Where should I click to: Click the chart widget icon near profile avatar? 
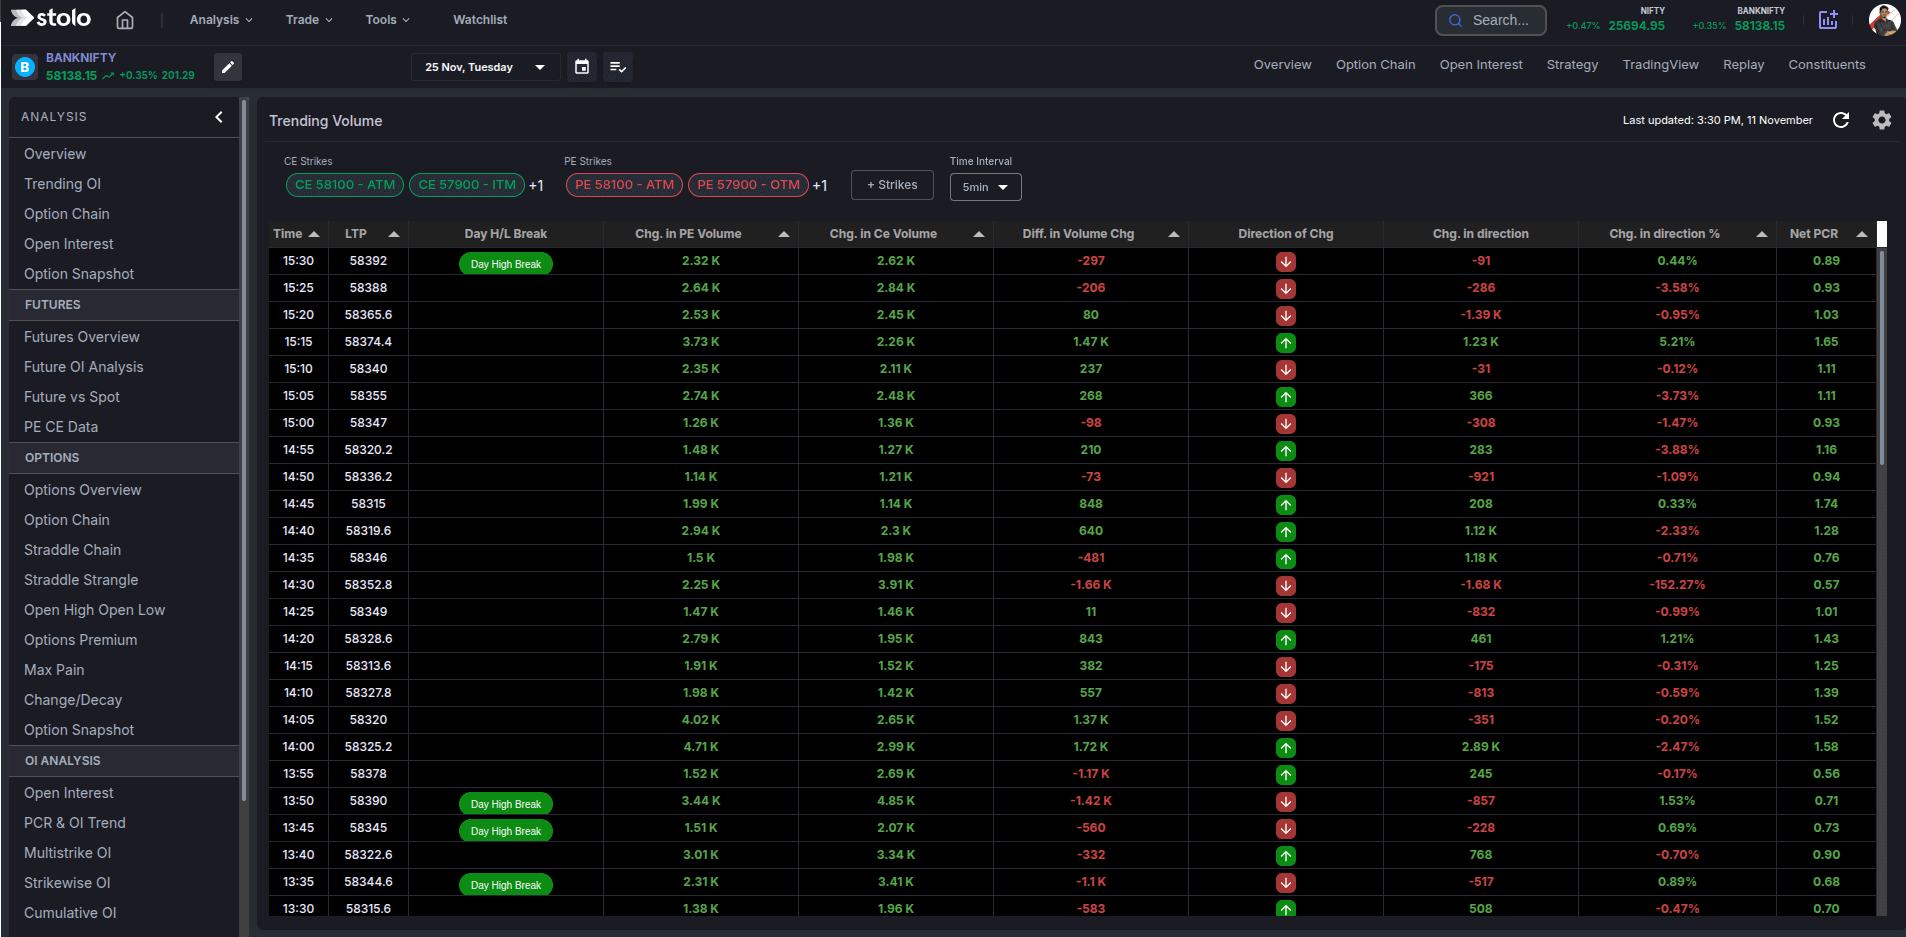[1828, 19]
